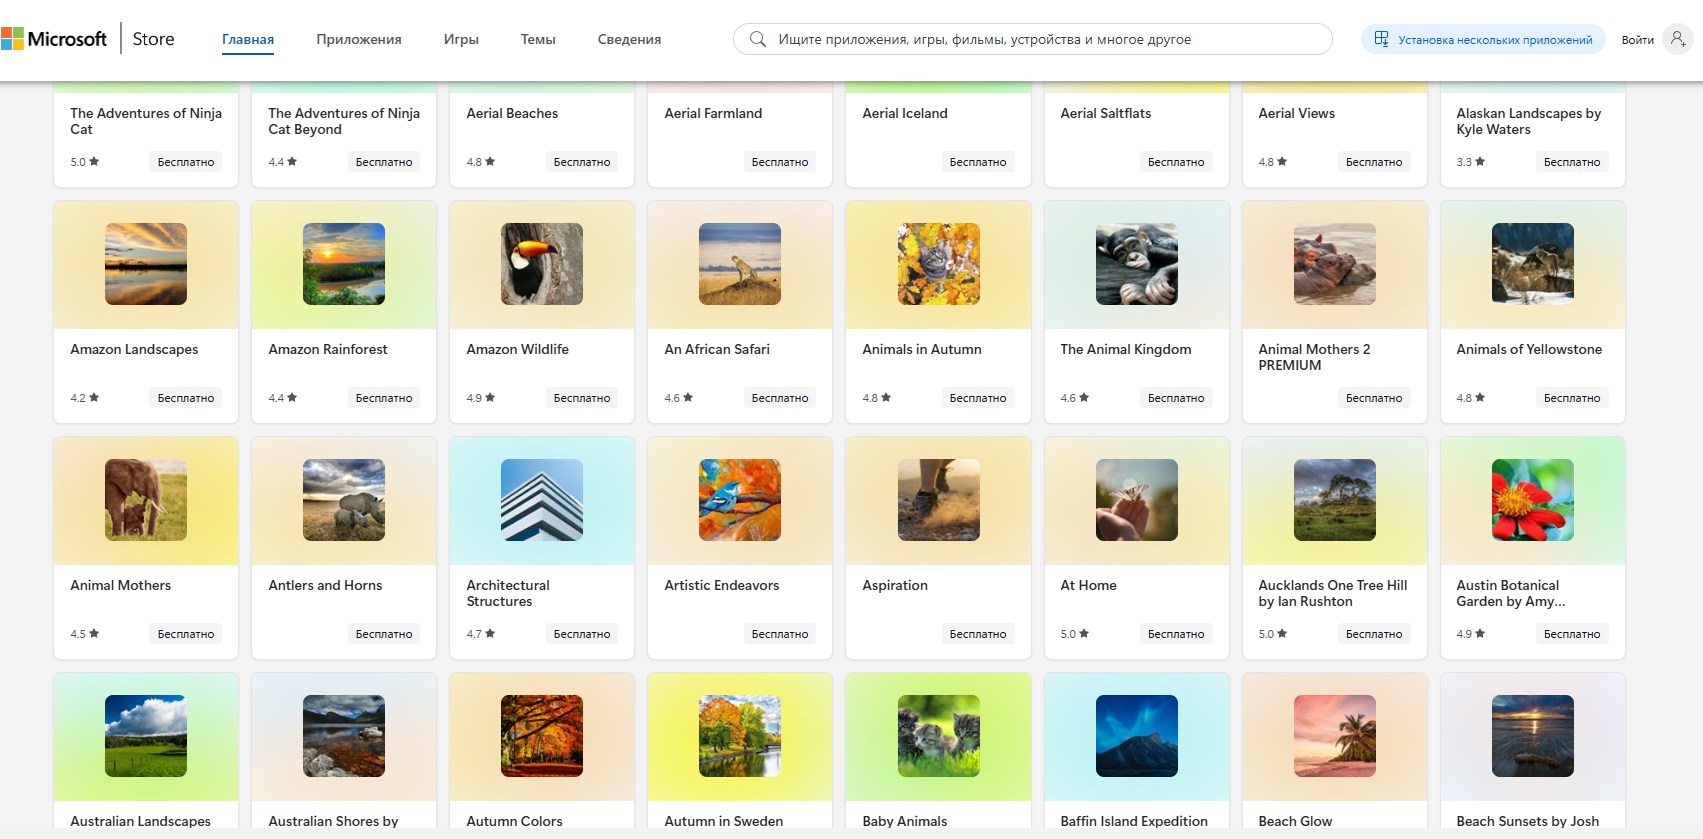Click Бесплатно for Alaskan Landscapes by Kyle Waters
The height and width of the screenshot is (839, 1703).
(1572, 162)
